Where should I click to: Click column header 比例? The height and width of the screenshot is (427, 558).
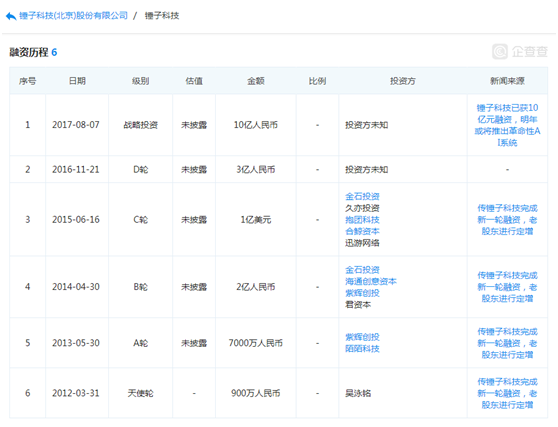tap(317, 81)
